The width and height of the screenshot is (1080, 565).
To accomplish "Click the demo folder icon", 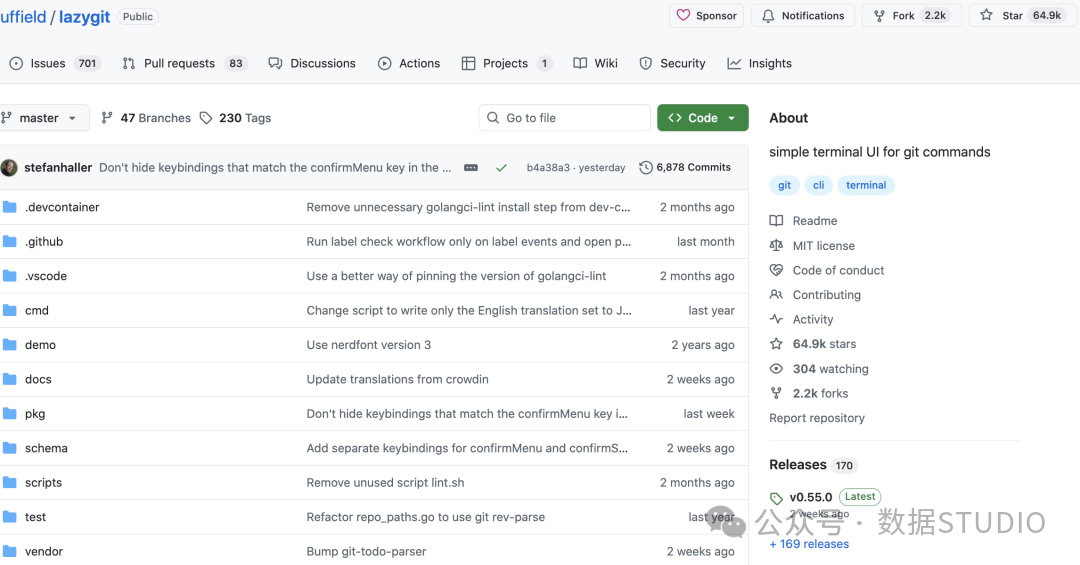I will coord(10,345).
